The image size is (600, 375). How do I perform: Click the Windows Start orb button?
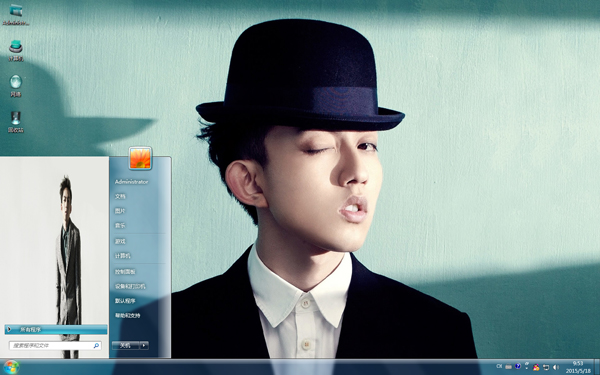pyautogui.click(x=11, y=367)
